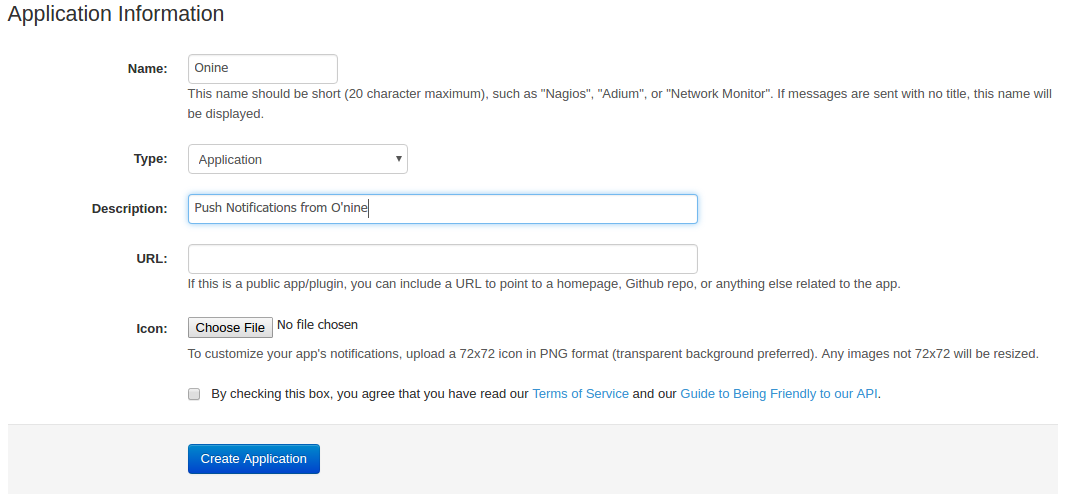Click the help text below the URL field
The width and height of the screenshot is (1066, 503).
coord(543,284)
